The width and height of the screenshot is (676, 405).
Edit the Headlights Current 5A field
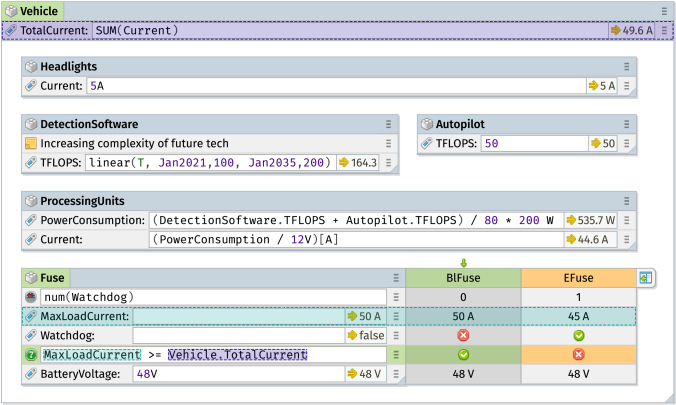pos(336,85)
